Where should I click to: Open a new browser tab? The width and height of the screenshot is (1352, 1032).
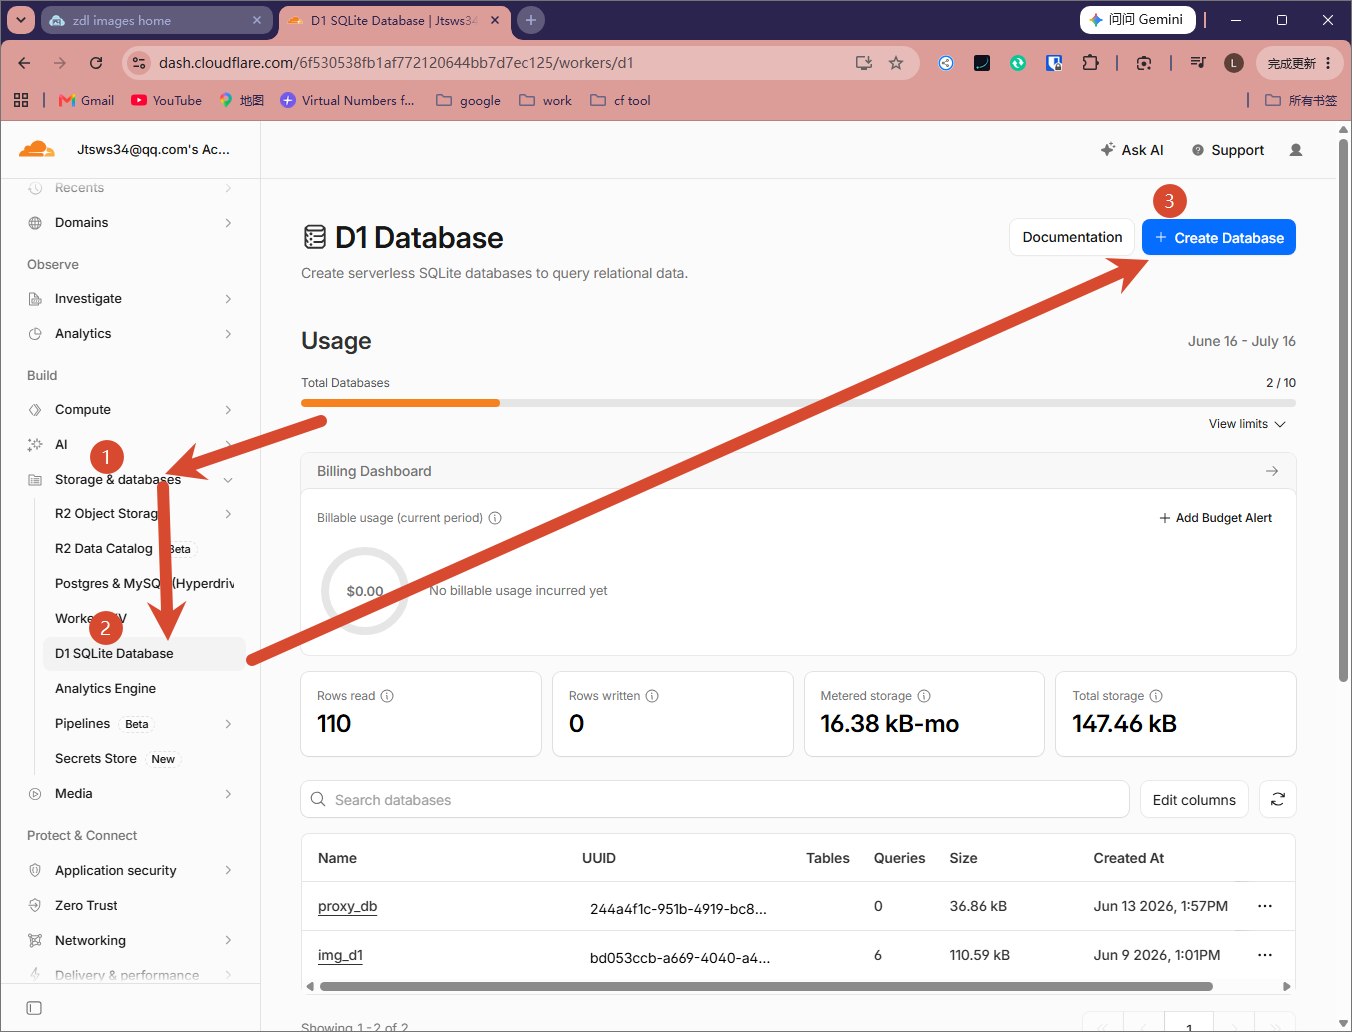click(531, 20)
